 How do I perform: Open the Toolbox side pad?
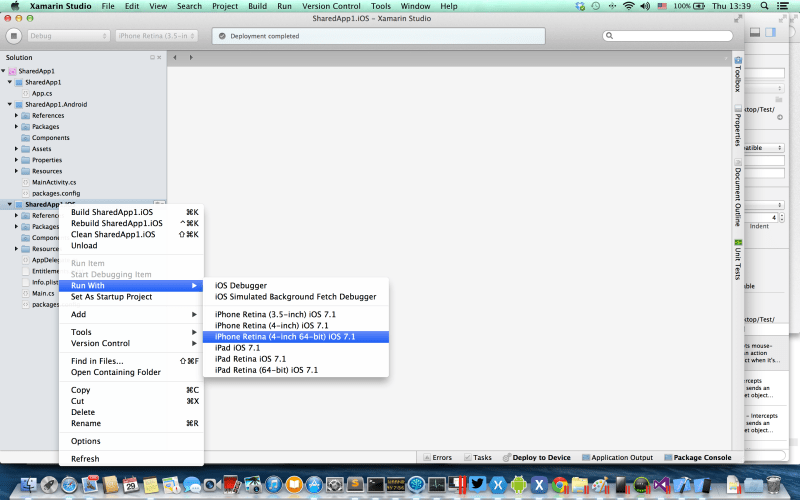(x=738, y=74)
